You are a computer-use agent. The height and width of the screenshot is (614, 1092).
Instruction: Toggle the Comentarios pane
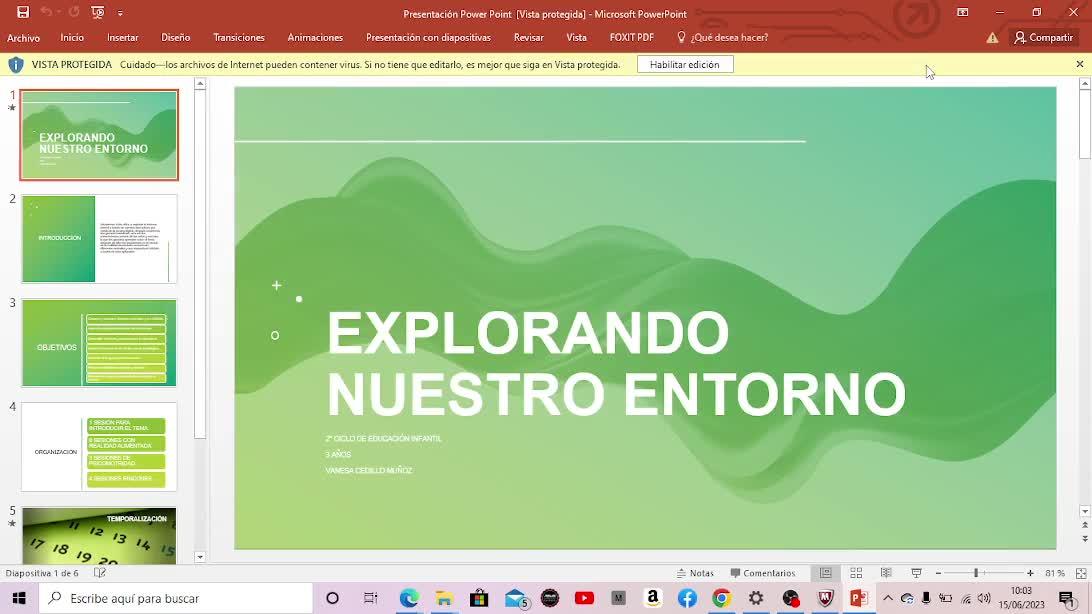(763, 573)
